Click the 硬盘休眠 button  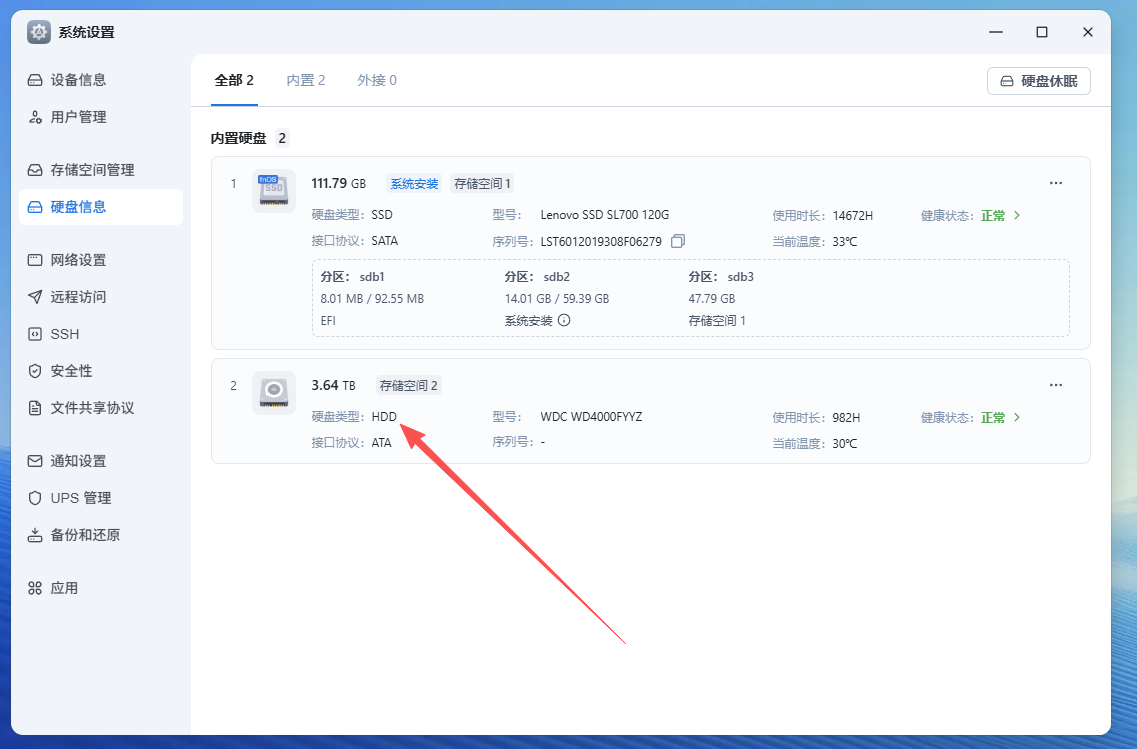click(1038, 81)
